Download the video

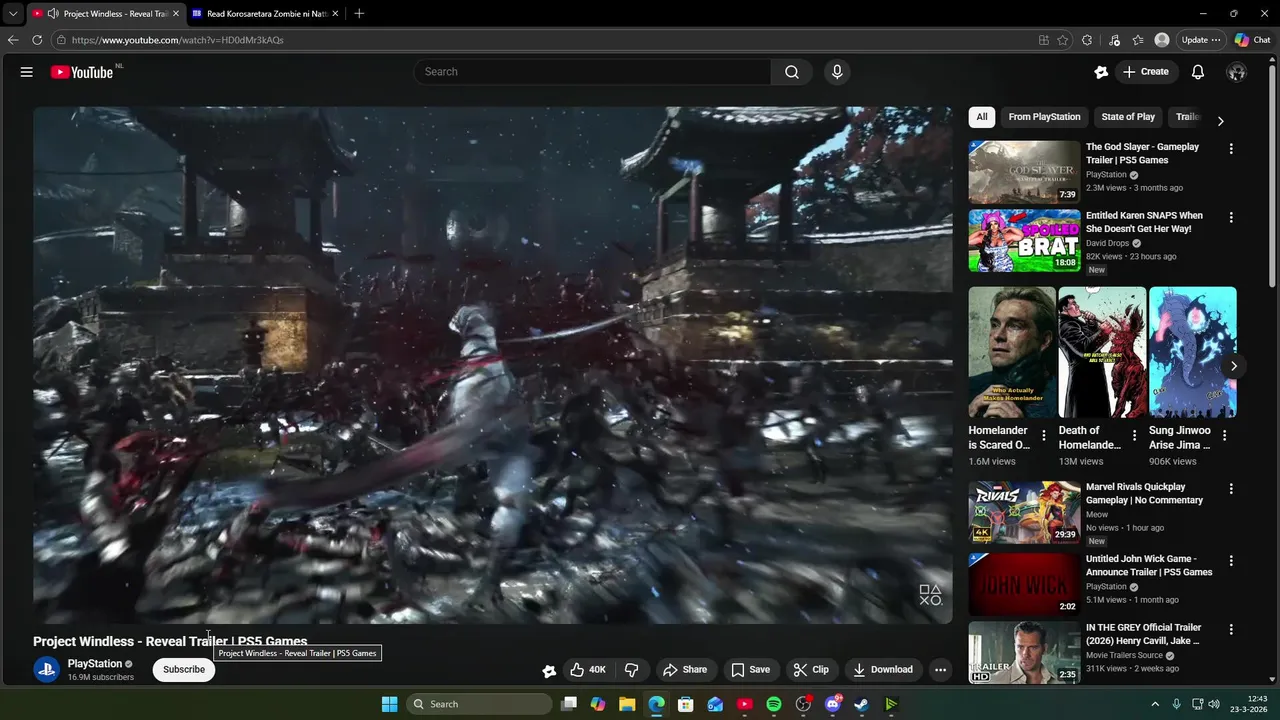tap(883, 670)
